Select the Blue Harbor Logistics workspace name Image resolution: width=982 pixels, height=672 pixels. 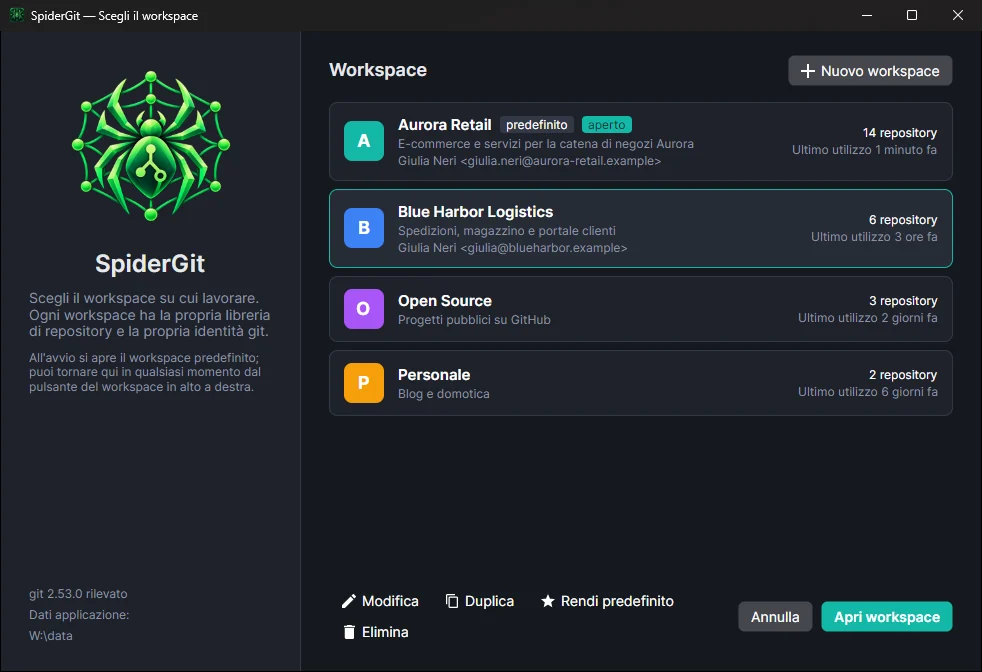tap(475, 212)
